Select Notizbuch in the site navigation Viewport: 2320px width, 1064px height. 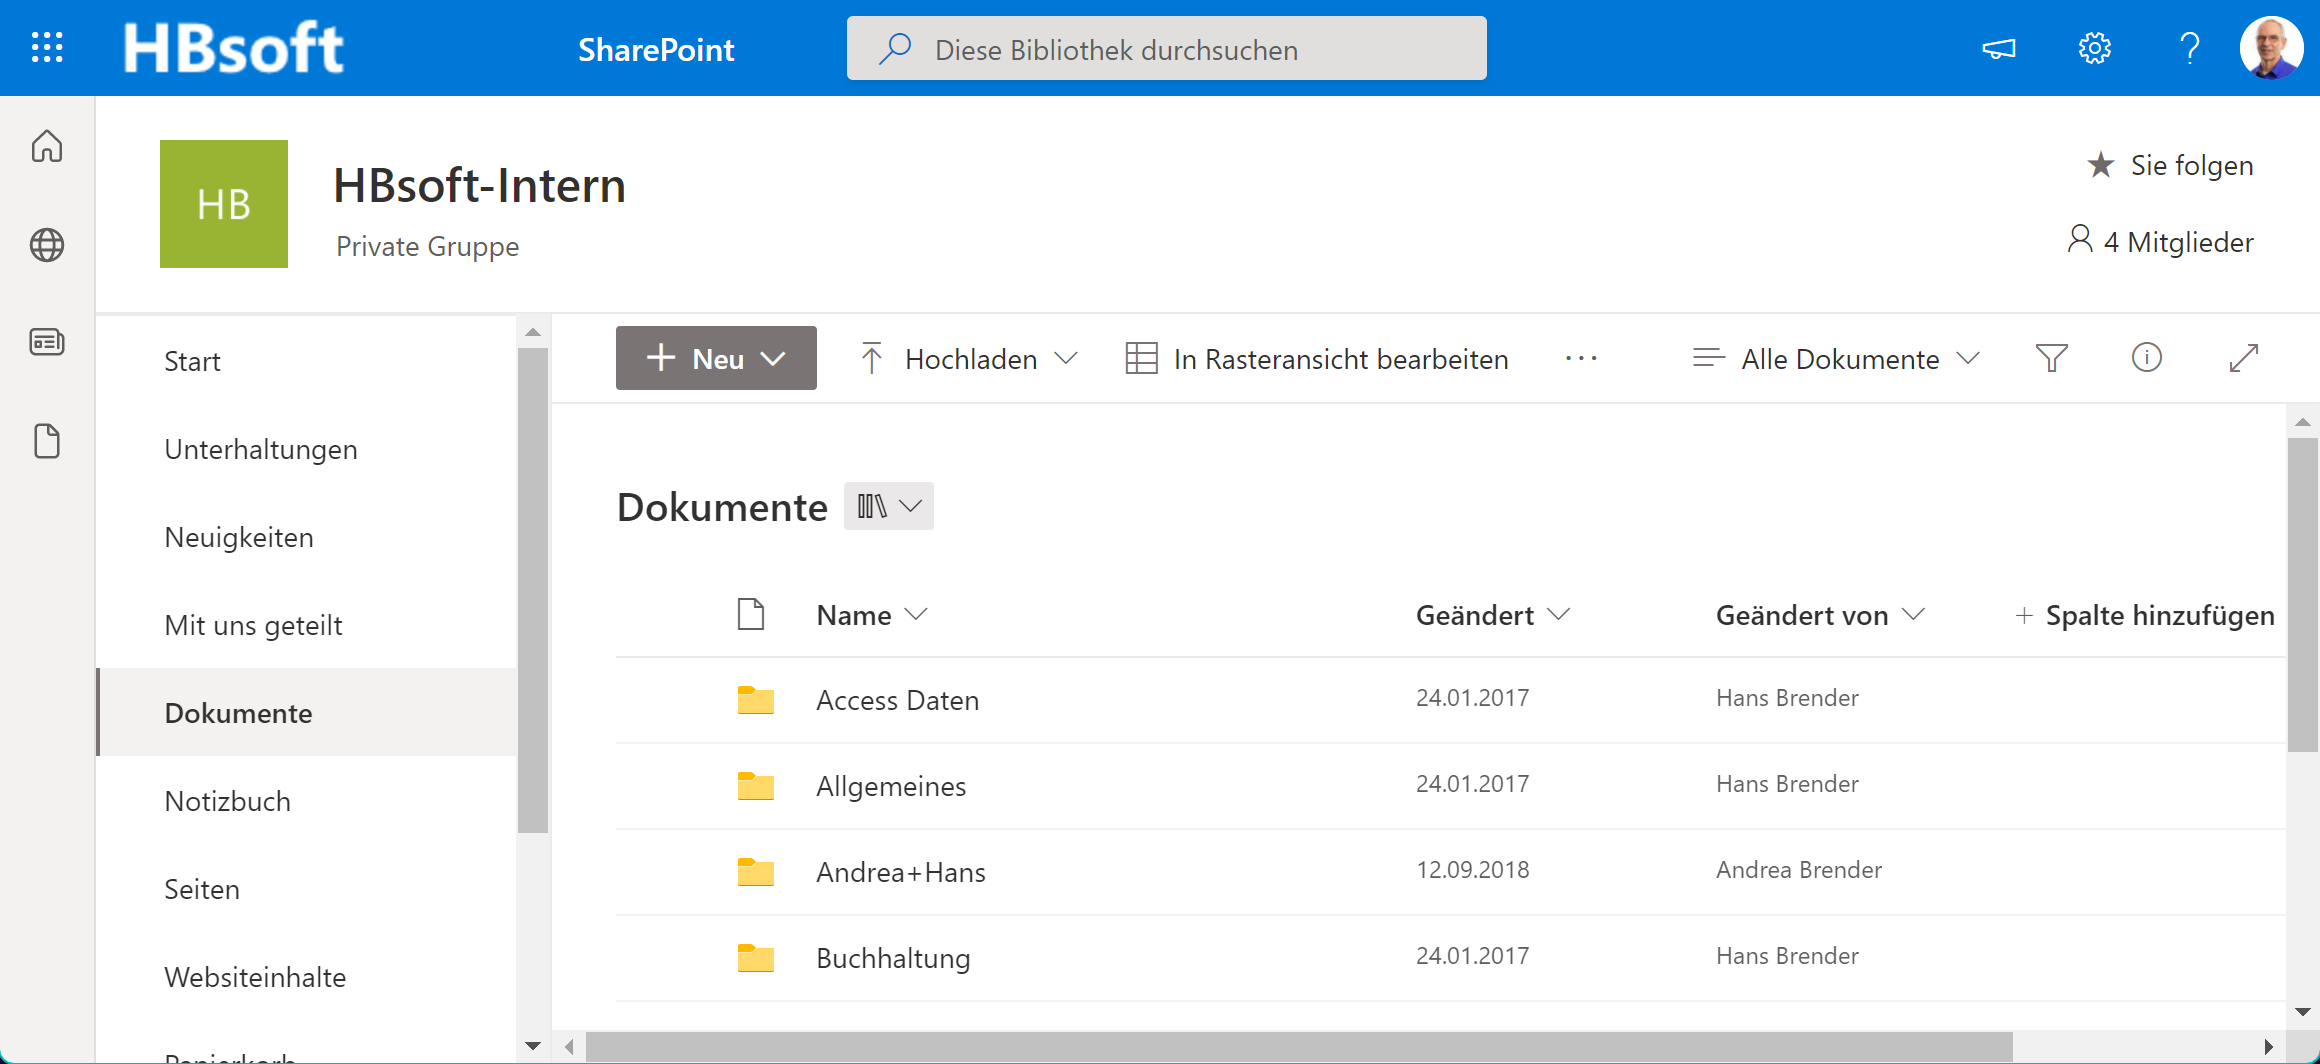click(x=228, y=802)
